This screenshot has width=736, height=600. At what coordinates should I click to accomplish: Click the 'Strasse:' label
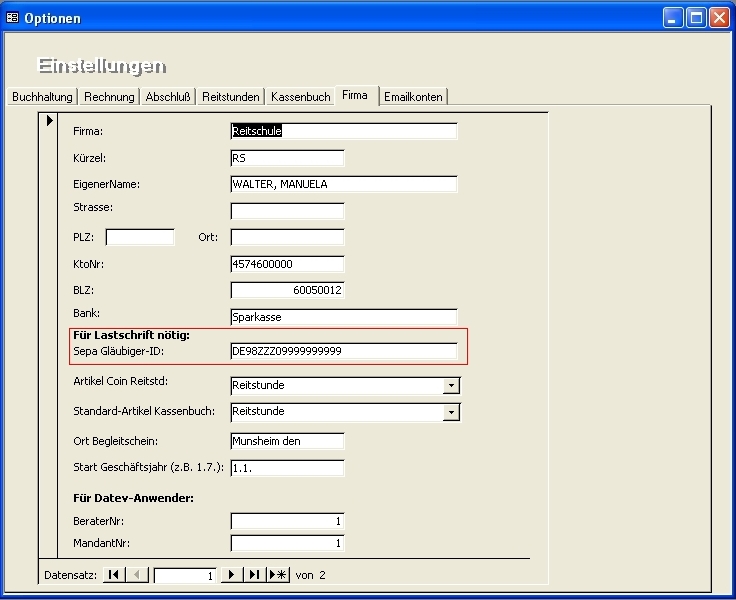[93, 207]
